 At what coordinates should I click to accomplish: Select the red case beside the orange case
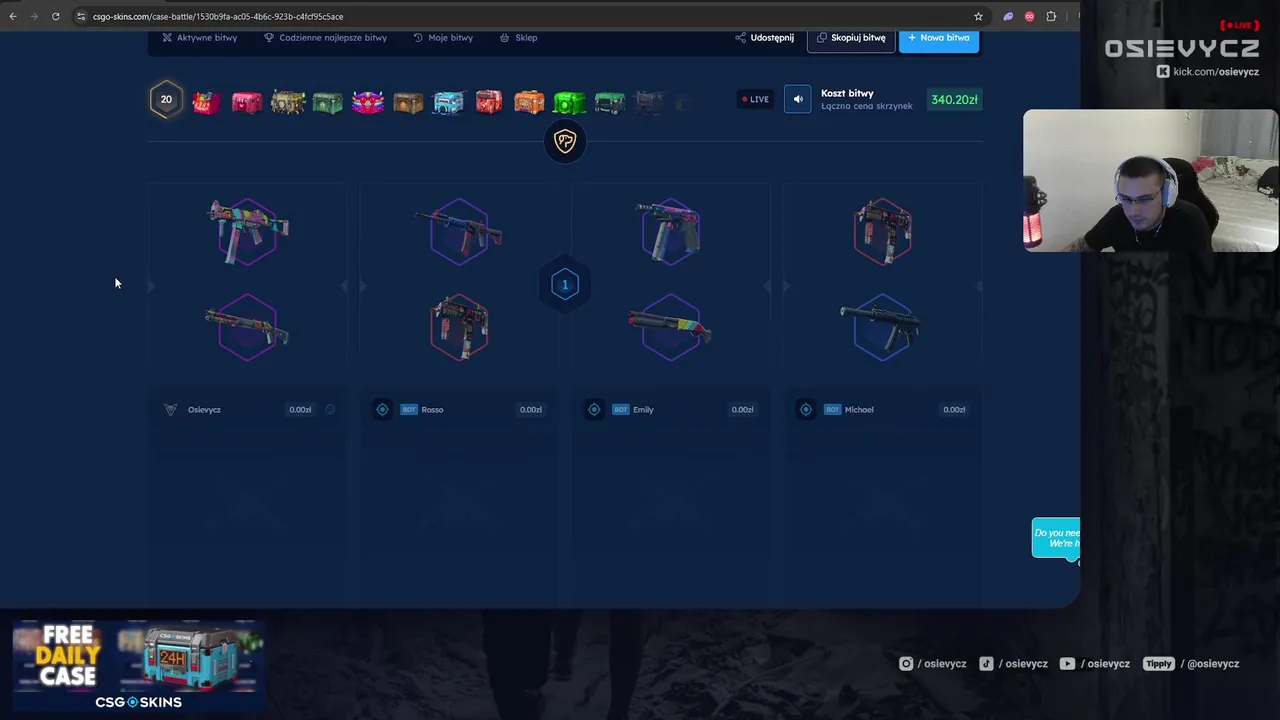point(488,101)
